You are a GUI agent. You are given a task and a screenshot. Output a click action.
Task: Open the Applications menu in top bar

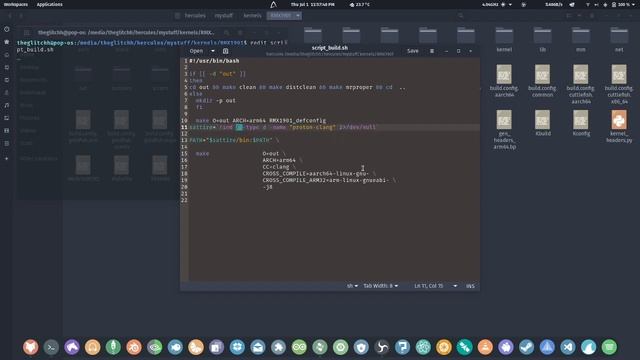pyautogui.click(x=49, y=4)
